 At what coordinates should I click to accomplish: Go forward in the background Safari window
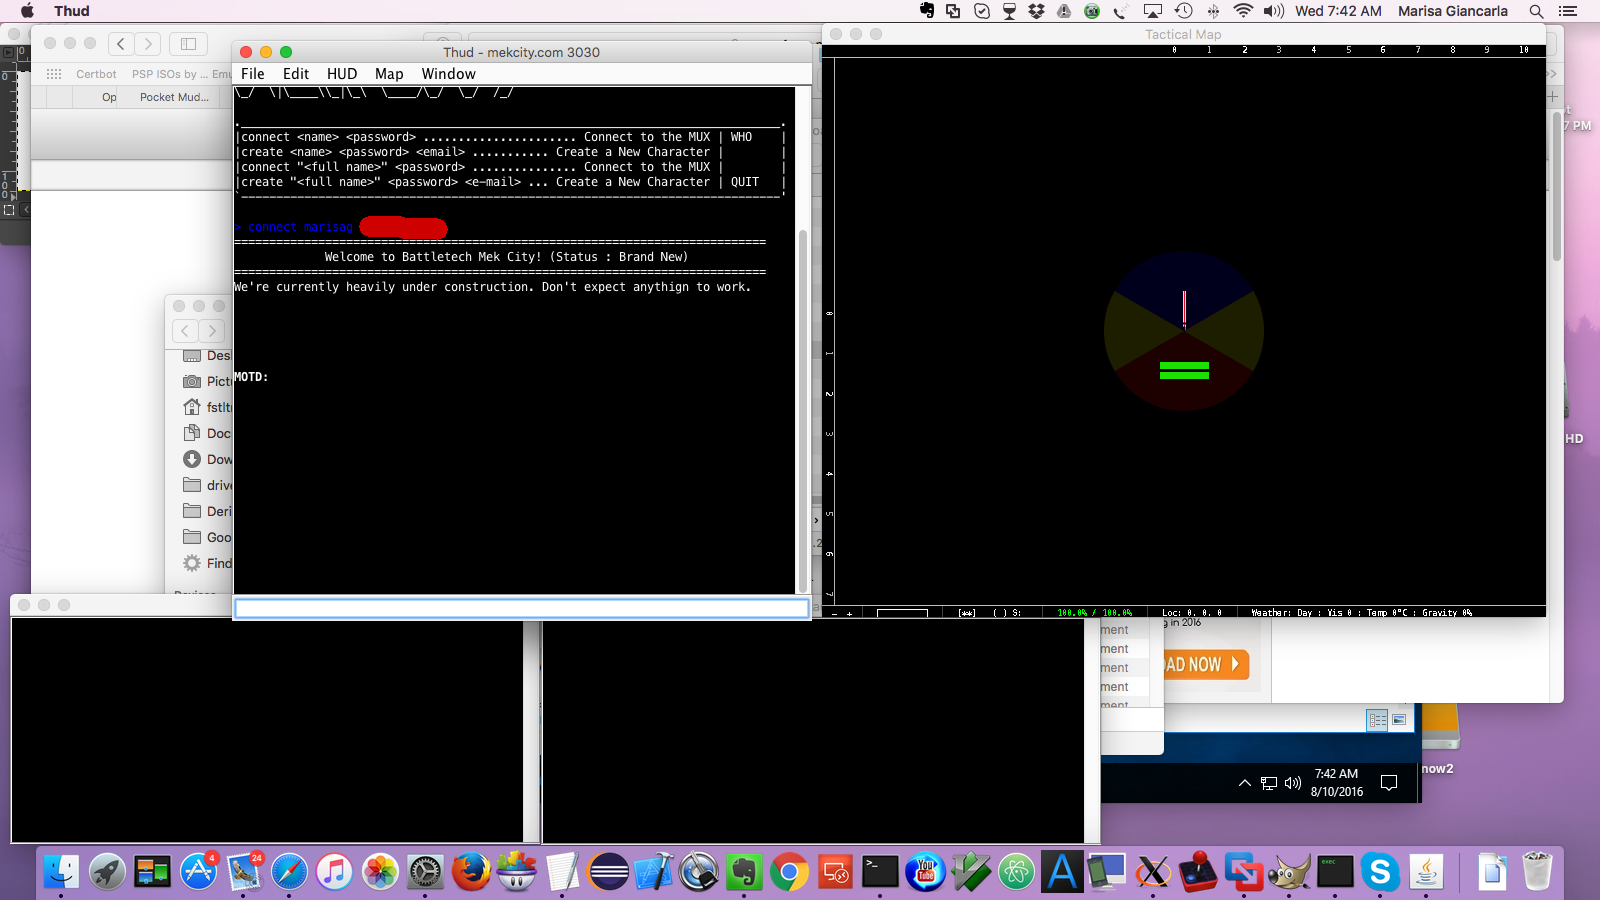(x=148, y=44)
